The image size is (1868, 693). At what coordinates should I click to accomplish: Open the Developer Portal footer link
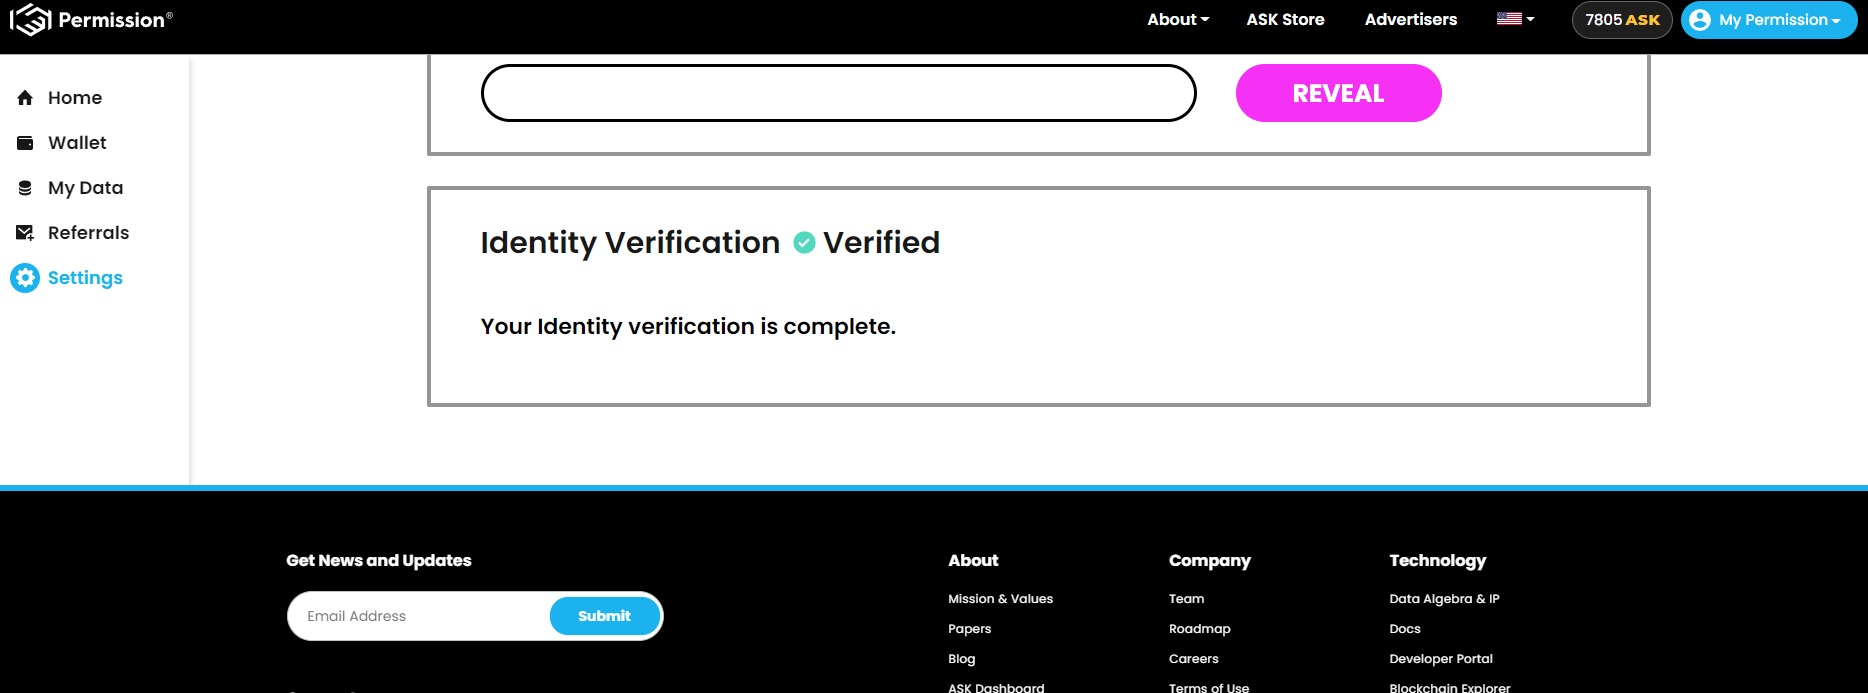tap(1440, 659)
